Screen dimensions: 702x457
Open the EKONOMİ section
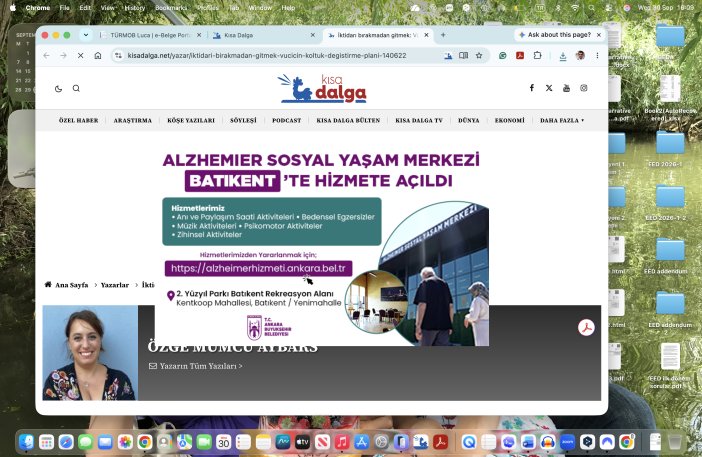pyautogui.click(x=509, y=120)
